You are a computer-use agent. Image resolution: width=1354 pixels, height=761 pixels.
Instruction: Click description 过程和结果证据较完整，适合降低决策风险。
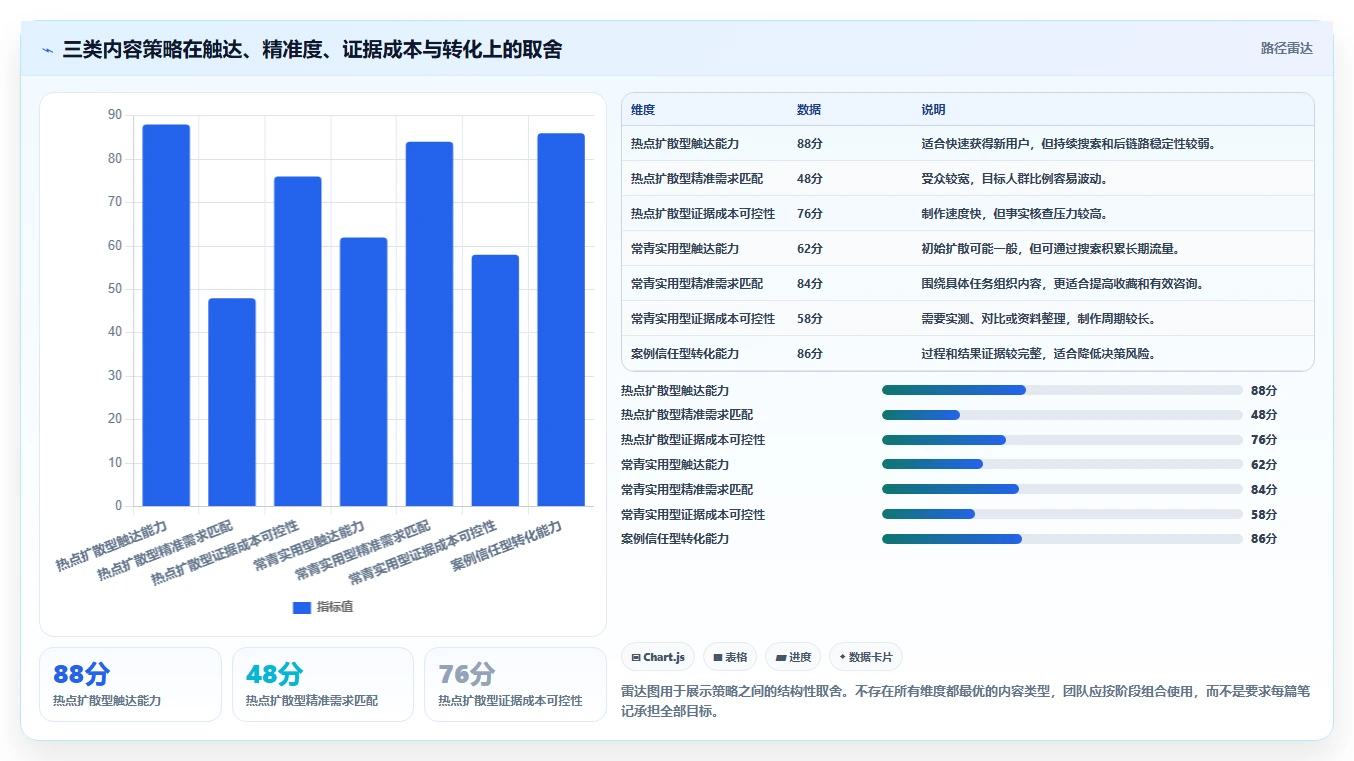pyautogui.click(x=1038, y=354)
